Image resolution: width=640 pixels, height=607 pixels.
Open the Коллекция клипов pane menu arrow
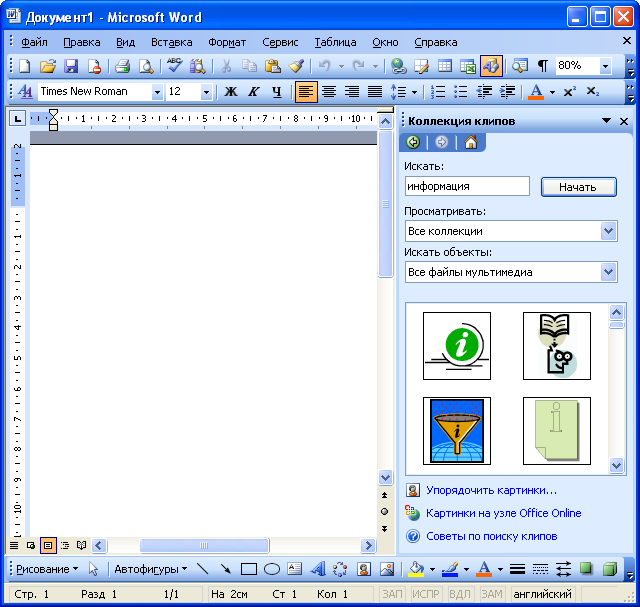[x=607, y=120]
